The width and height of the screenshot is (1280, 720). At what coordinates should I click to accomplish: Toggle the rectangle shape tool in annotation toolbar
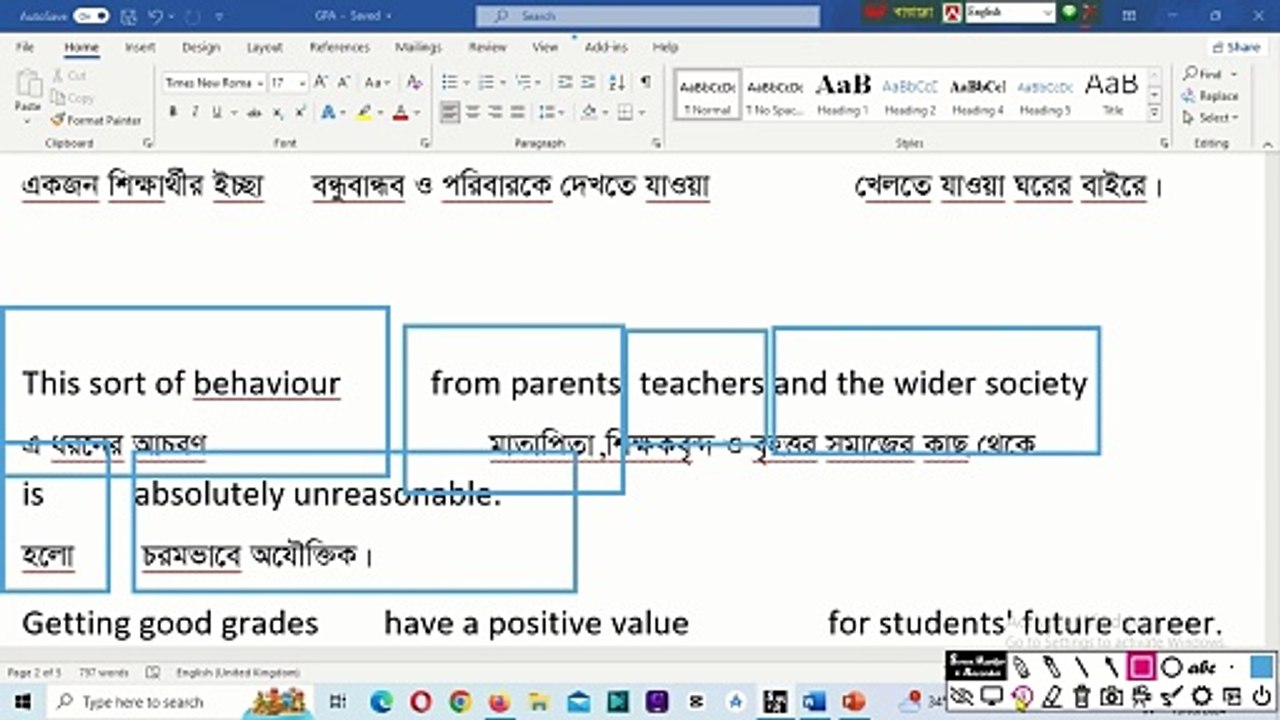1141,667
